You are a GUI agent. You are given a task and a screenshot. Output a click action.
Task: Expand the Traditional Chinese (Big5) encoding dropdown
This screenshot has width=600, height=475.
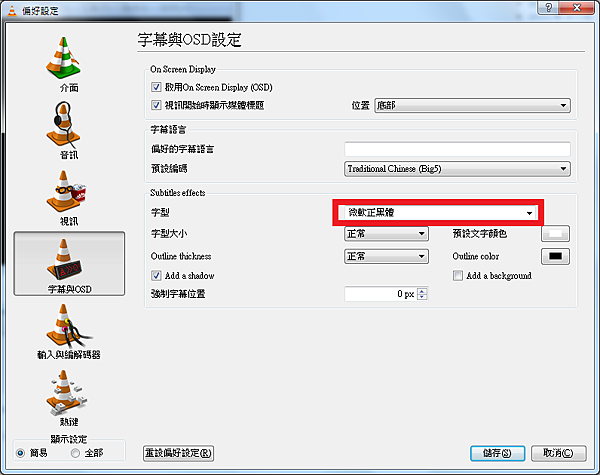[457, 169]
